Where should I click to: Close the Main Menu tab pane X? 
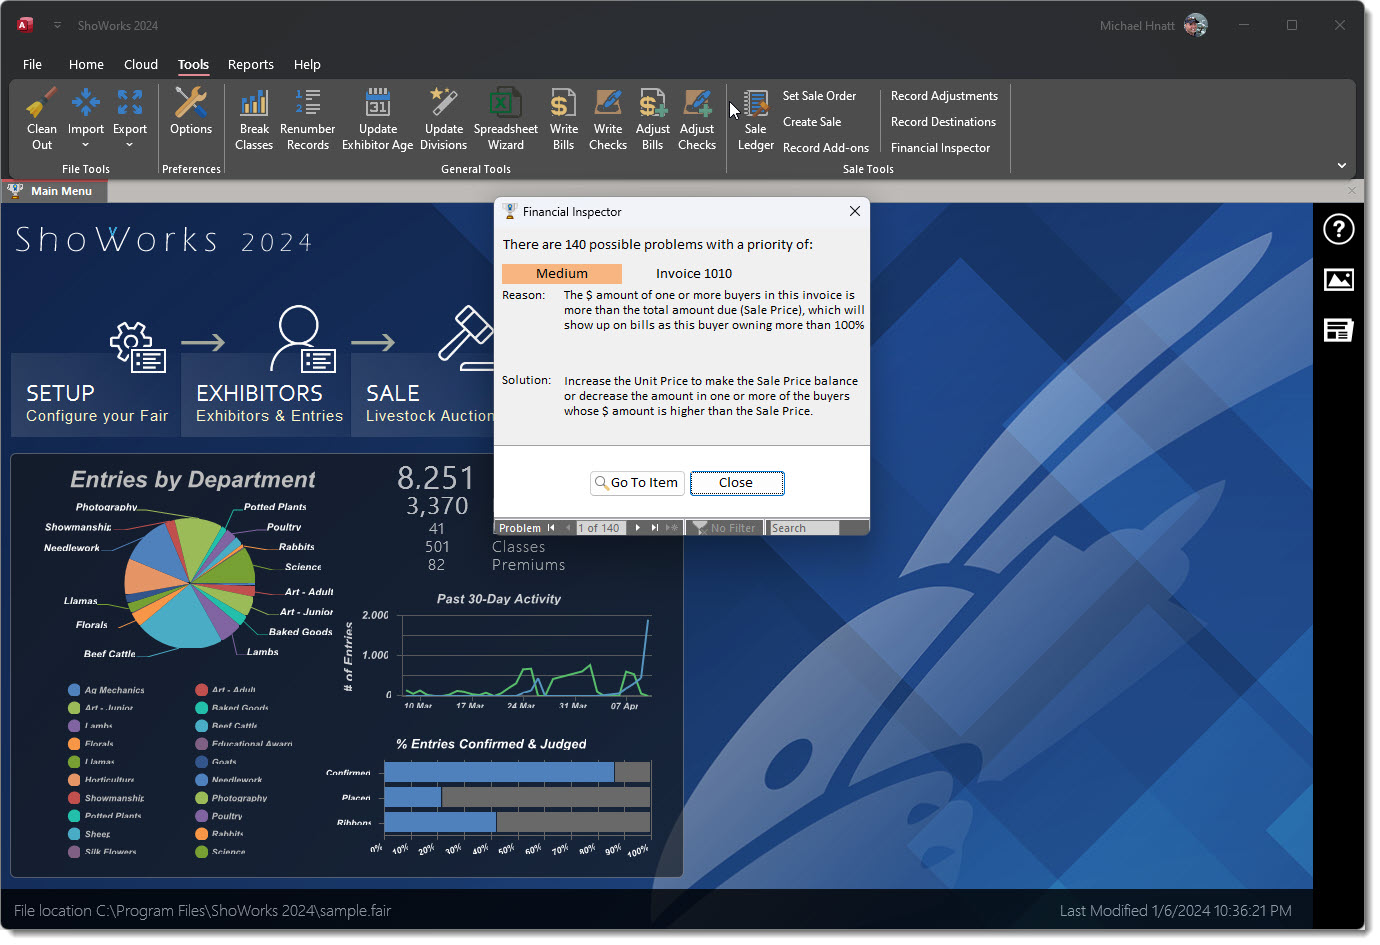coord(1351,190)
